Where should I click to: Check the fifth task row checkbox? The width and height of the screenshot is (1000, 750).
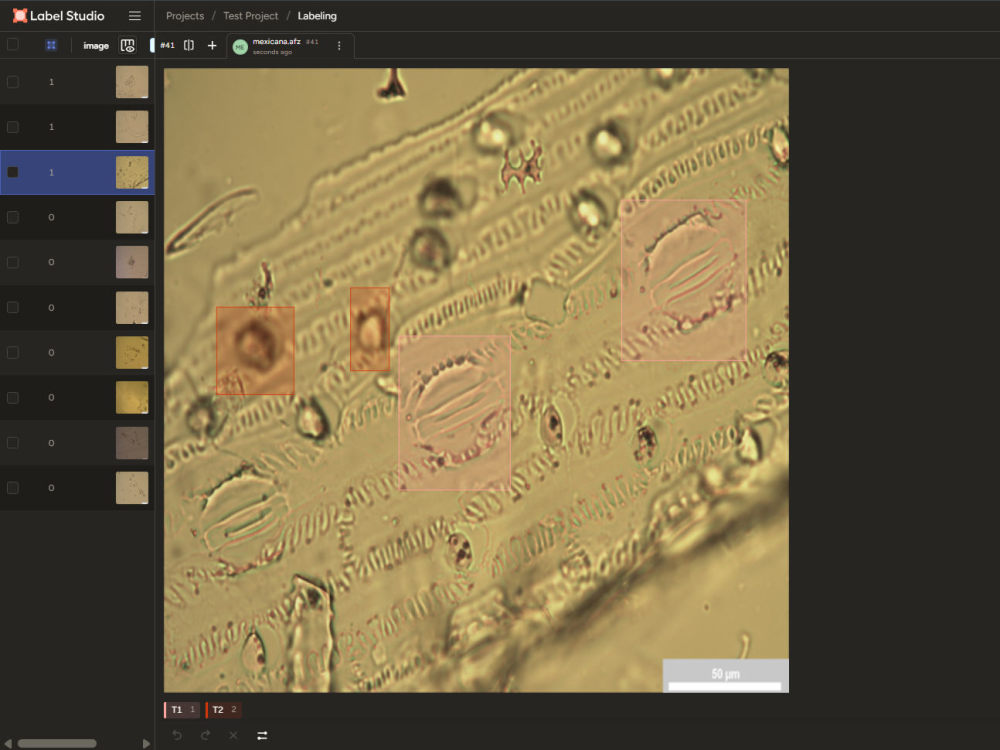pyautogui.click(x=12, y=262)
